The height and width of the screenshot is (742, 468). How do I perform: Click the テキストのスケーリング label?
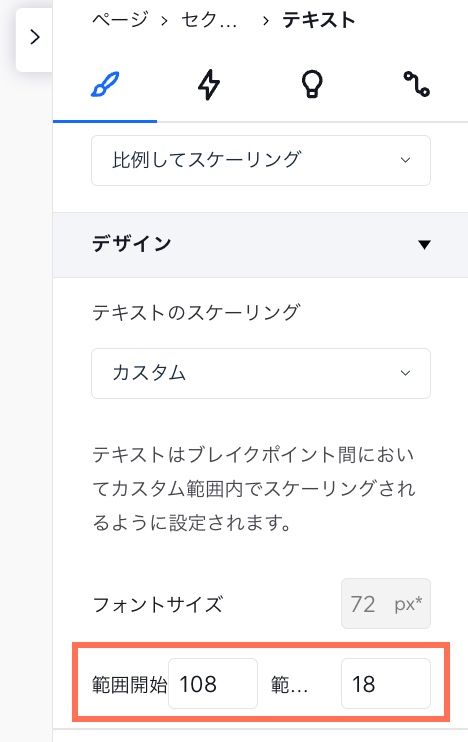pos(196,313)
